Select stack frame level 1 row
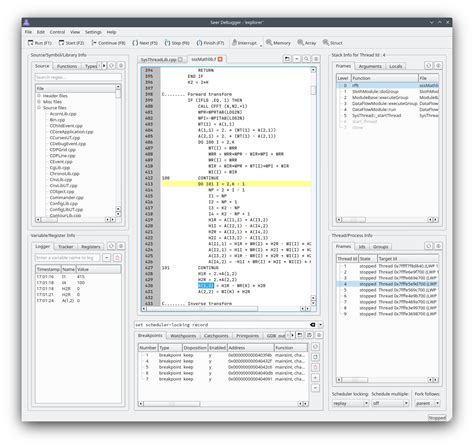The height and width of the screenshot is (447, 474). point(387,91)
